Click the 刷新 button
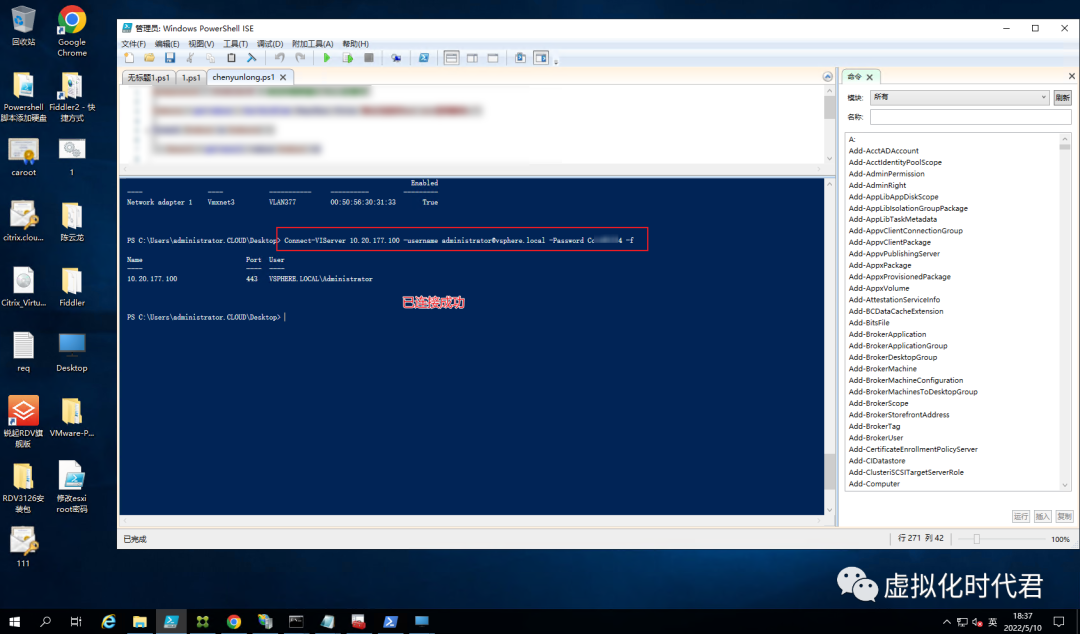Image resolution: width=1080 pixels, height=634 pixels. click(x=1063, y=97)
